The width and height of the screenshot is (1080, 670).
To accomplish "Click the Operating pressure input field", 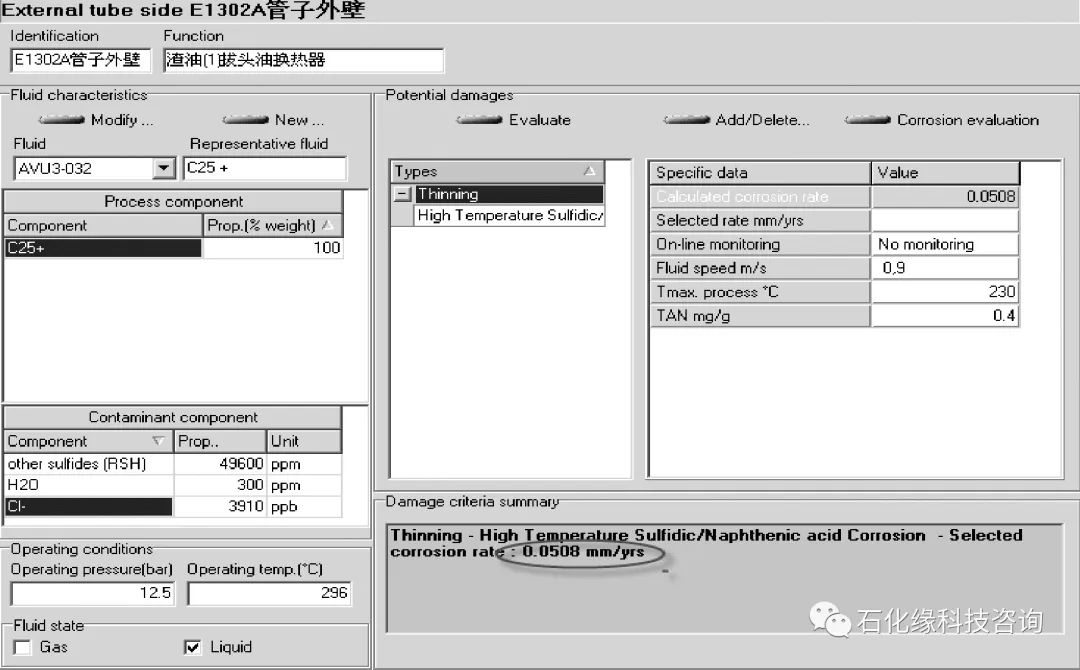I will (92, 593).
